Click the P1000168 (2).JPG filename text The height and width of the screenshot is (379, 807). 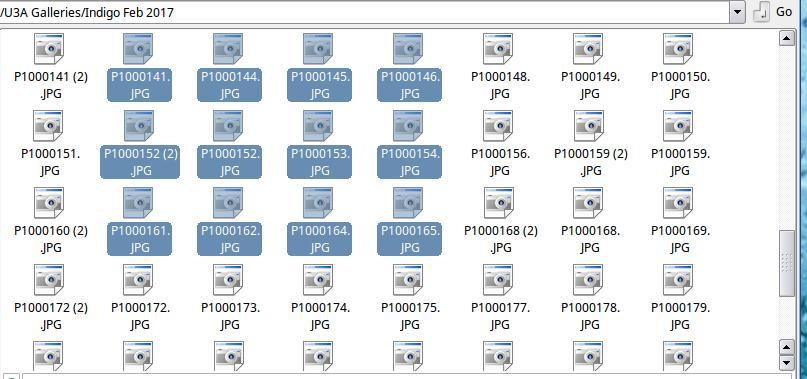[500, 239]
